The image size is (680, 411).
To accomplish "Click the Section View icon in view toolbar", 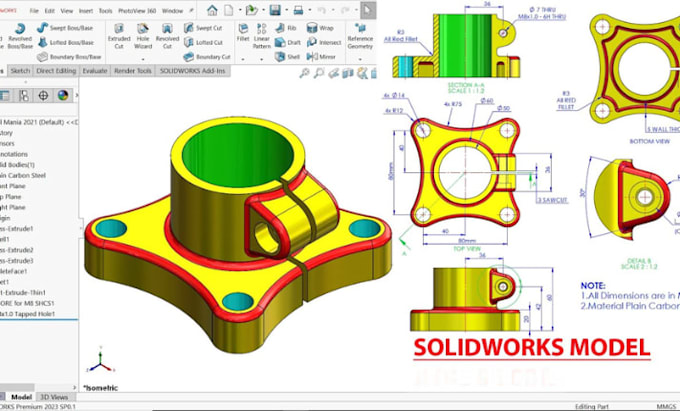I will [347, 73].
